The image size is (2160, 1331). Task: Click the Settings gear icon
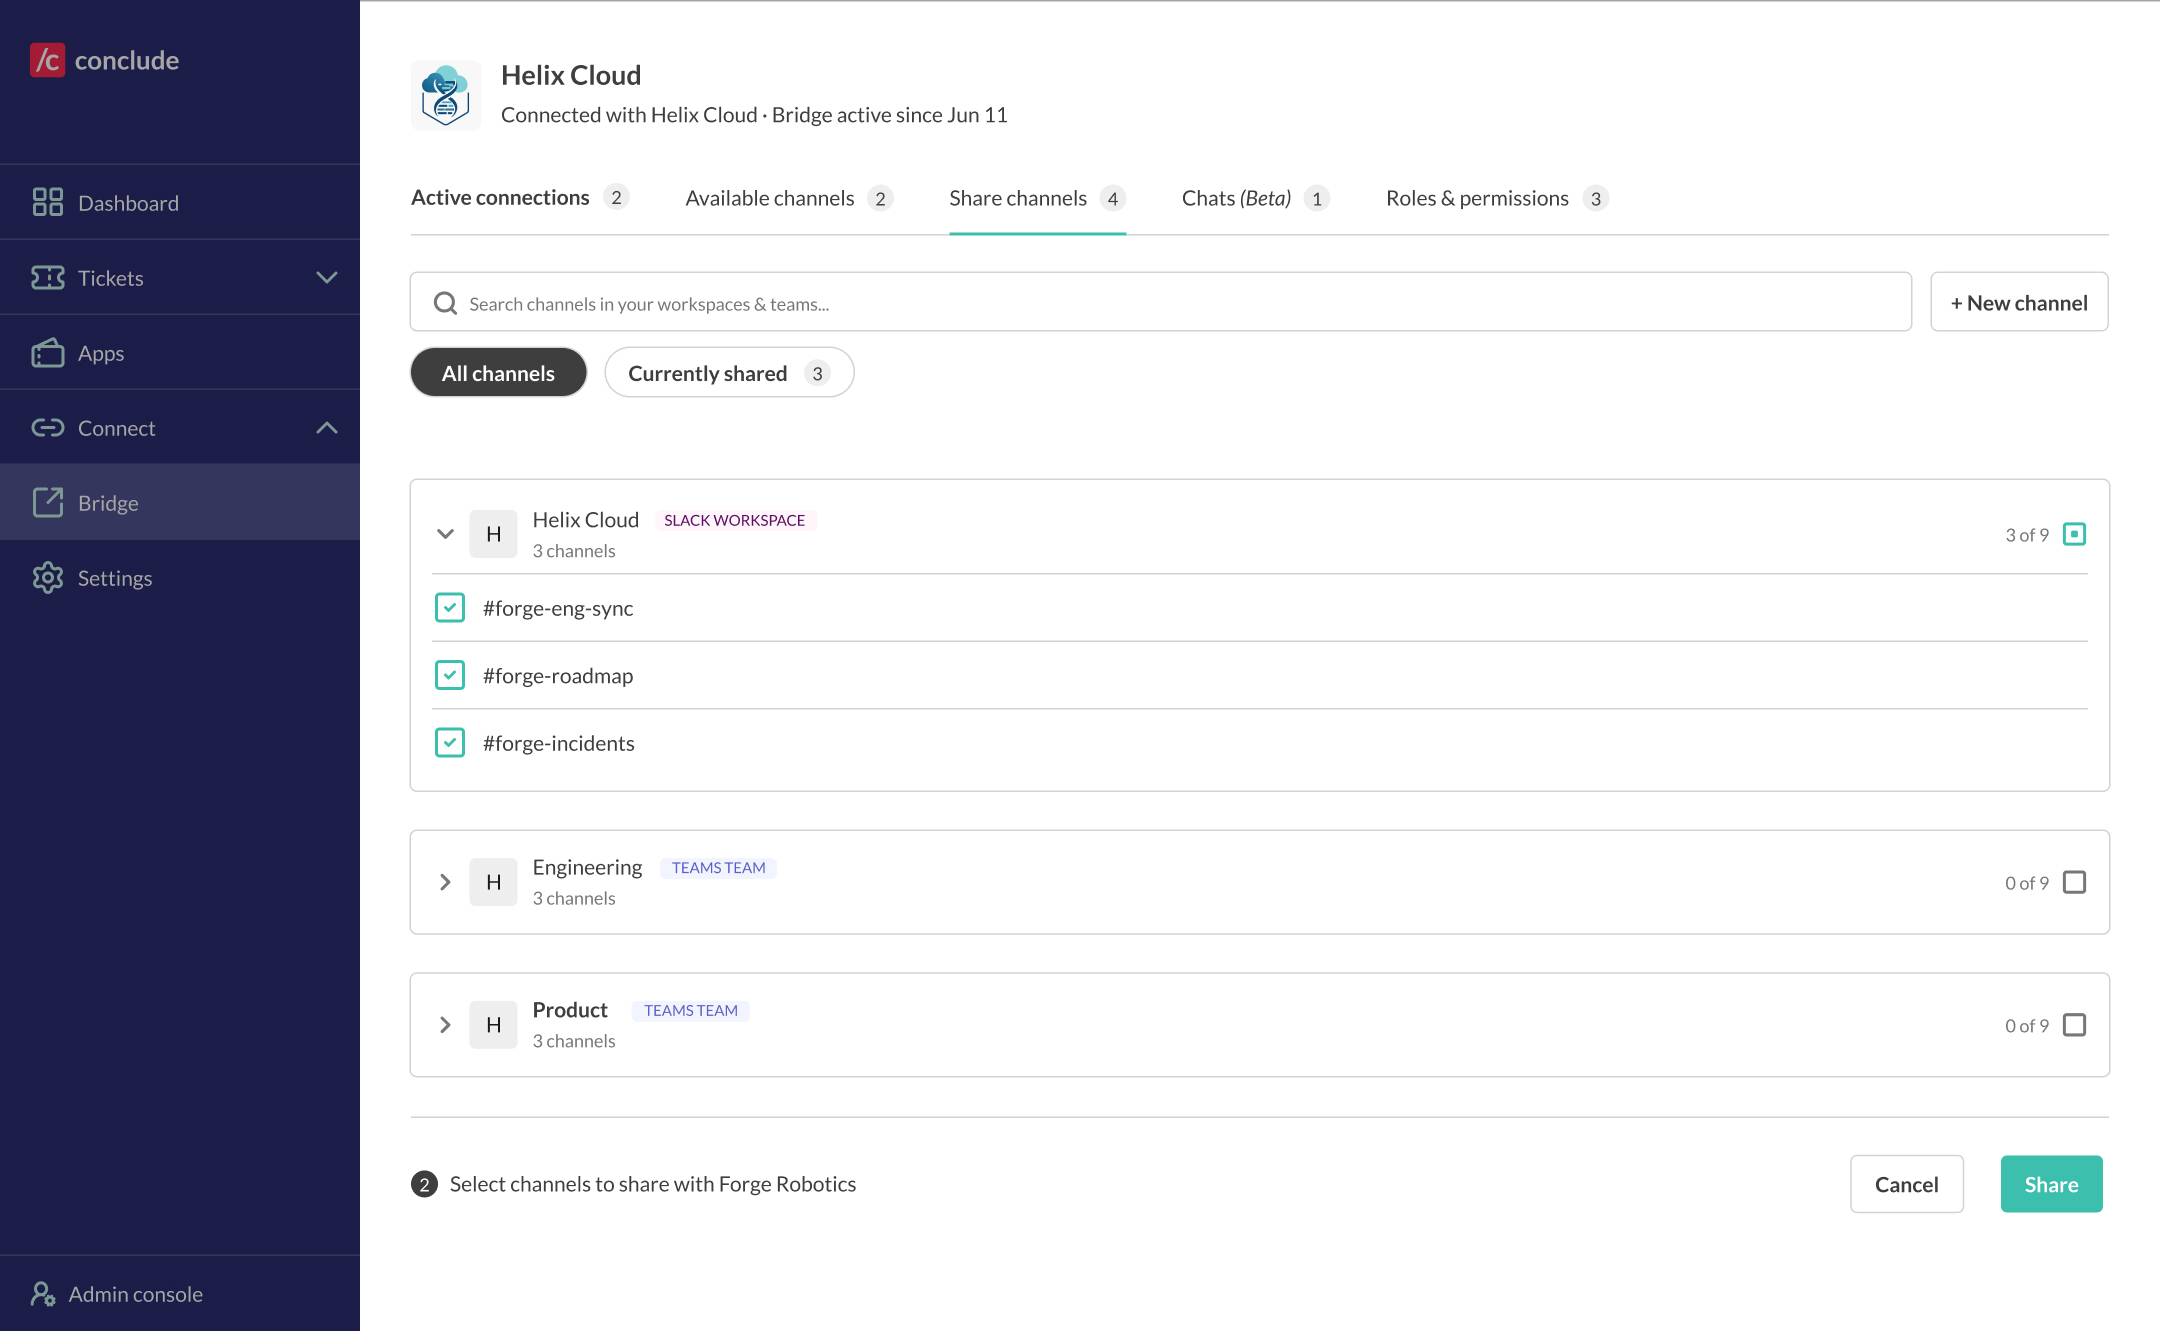[47, 578]
